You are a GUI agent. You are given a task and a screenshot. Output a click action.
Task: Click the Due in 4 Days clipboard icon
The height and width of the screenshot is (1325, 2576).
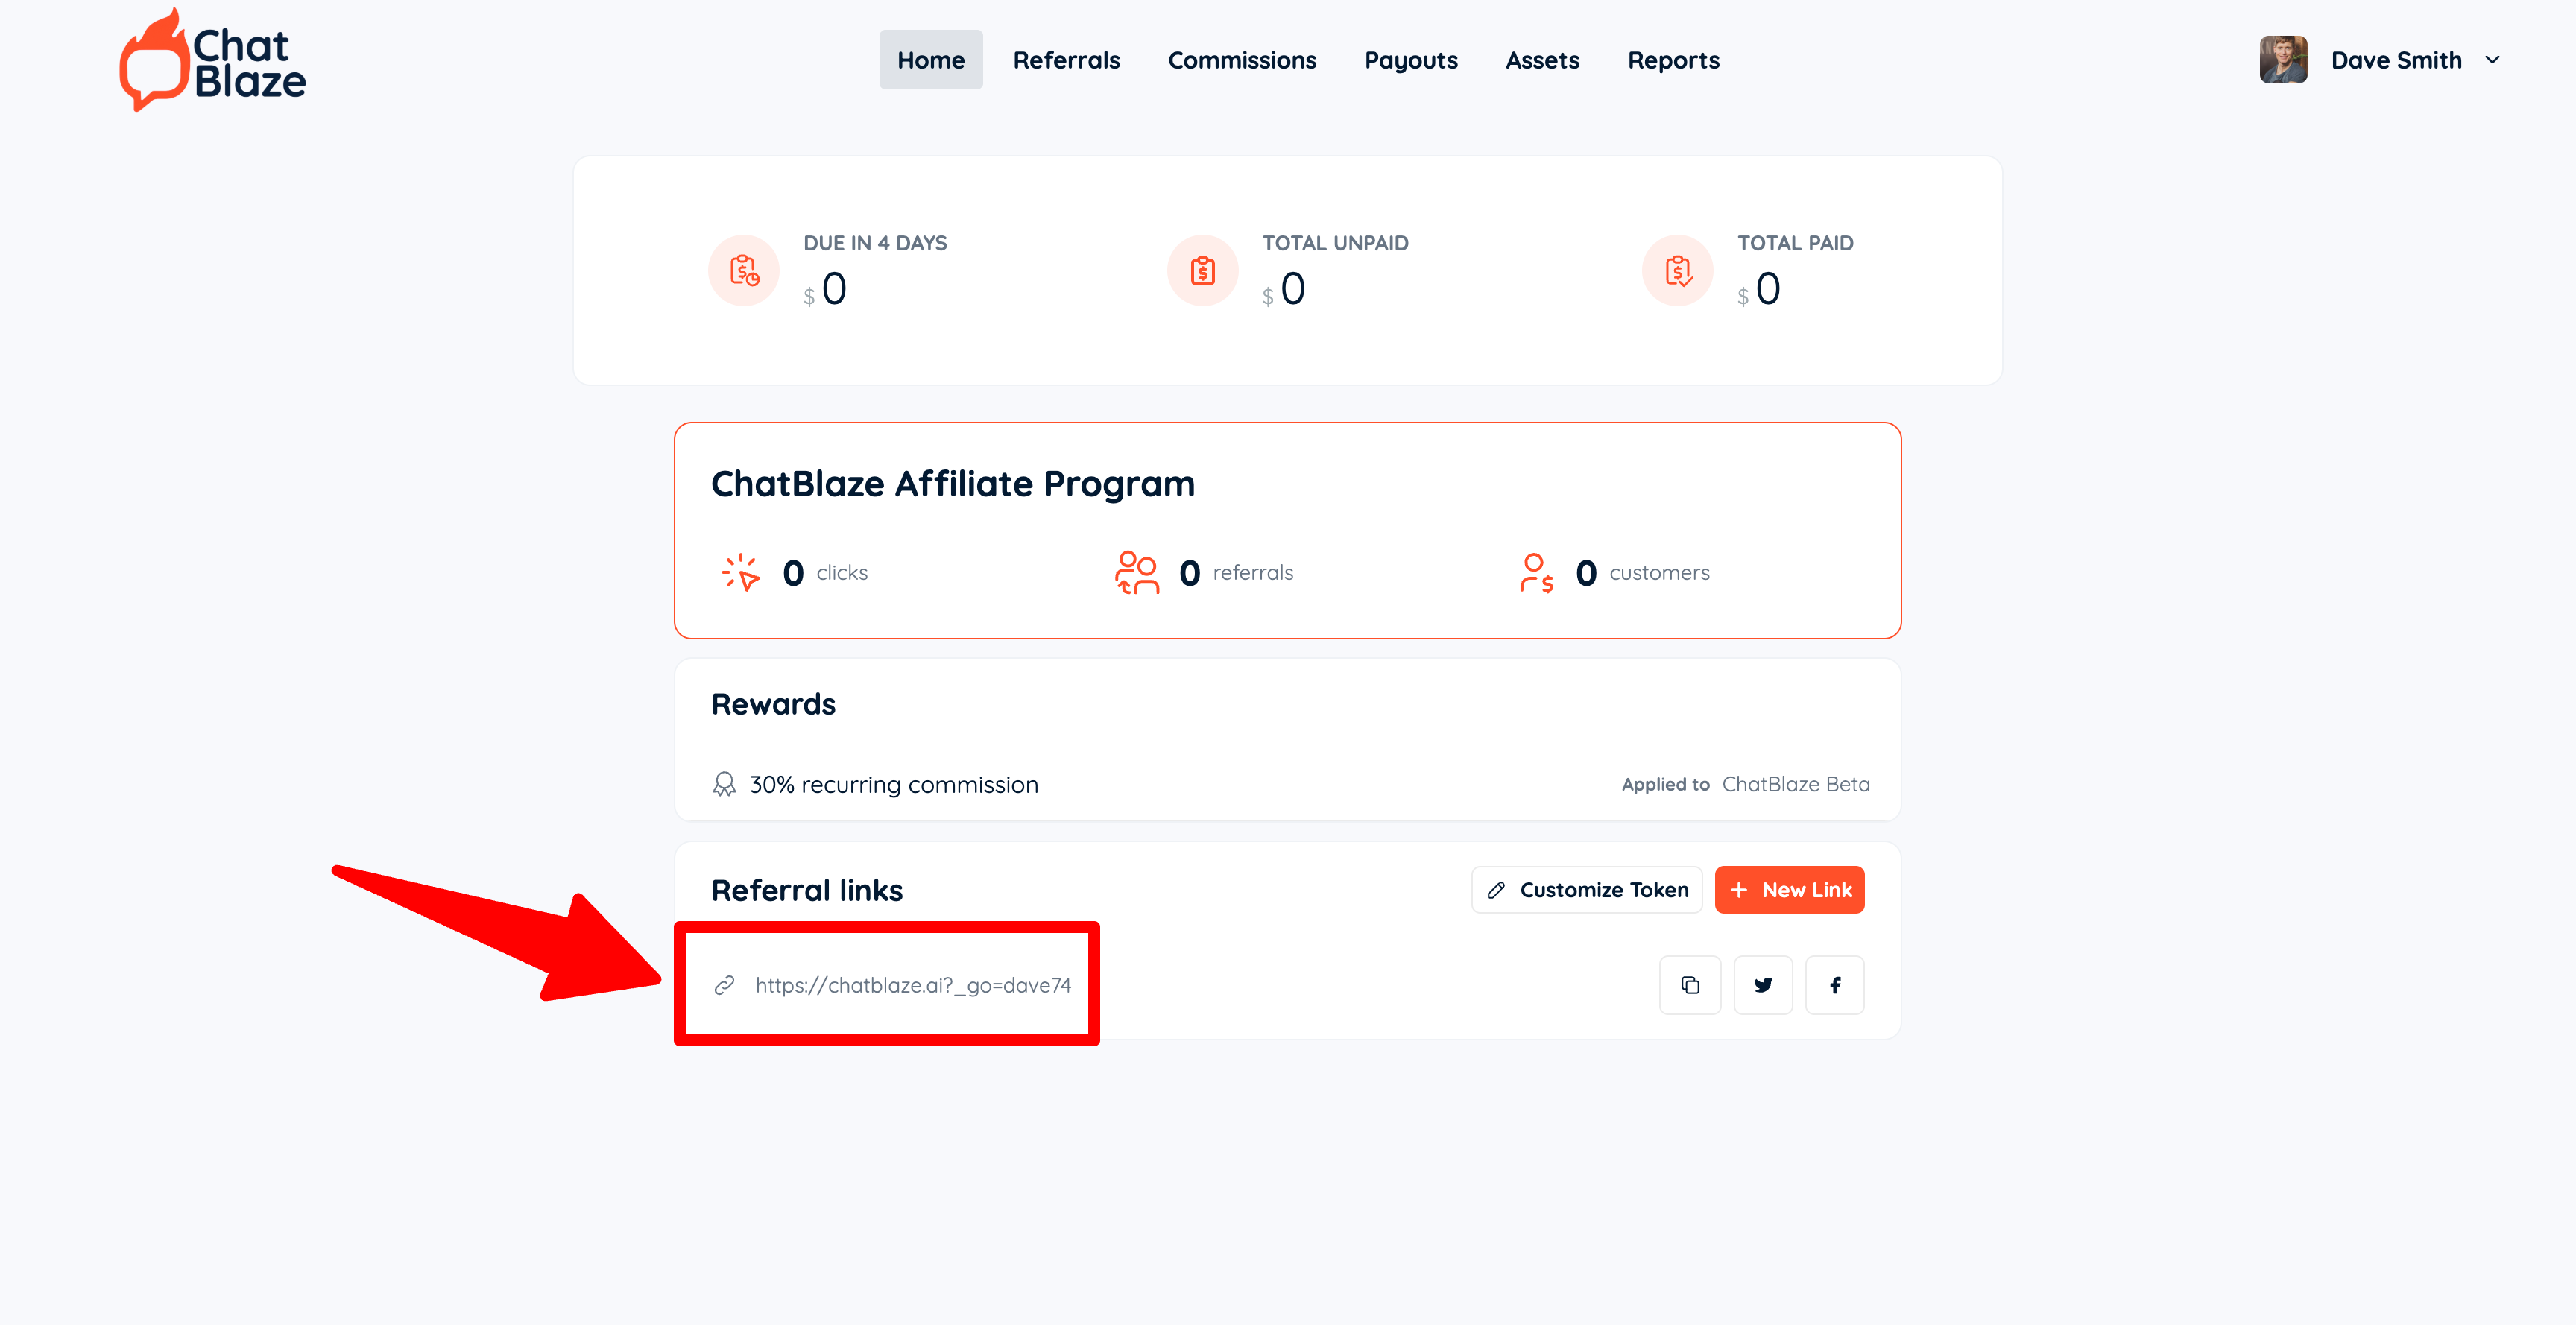point(744,270)
